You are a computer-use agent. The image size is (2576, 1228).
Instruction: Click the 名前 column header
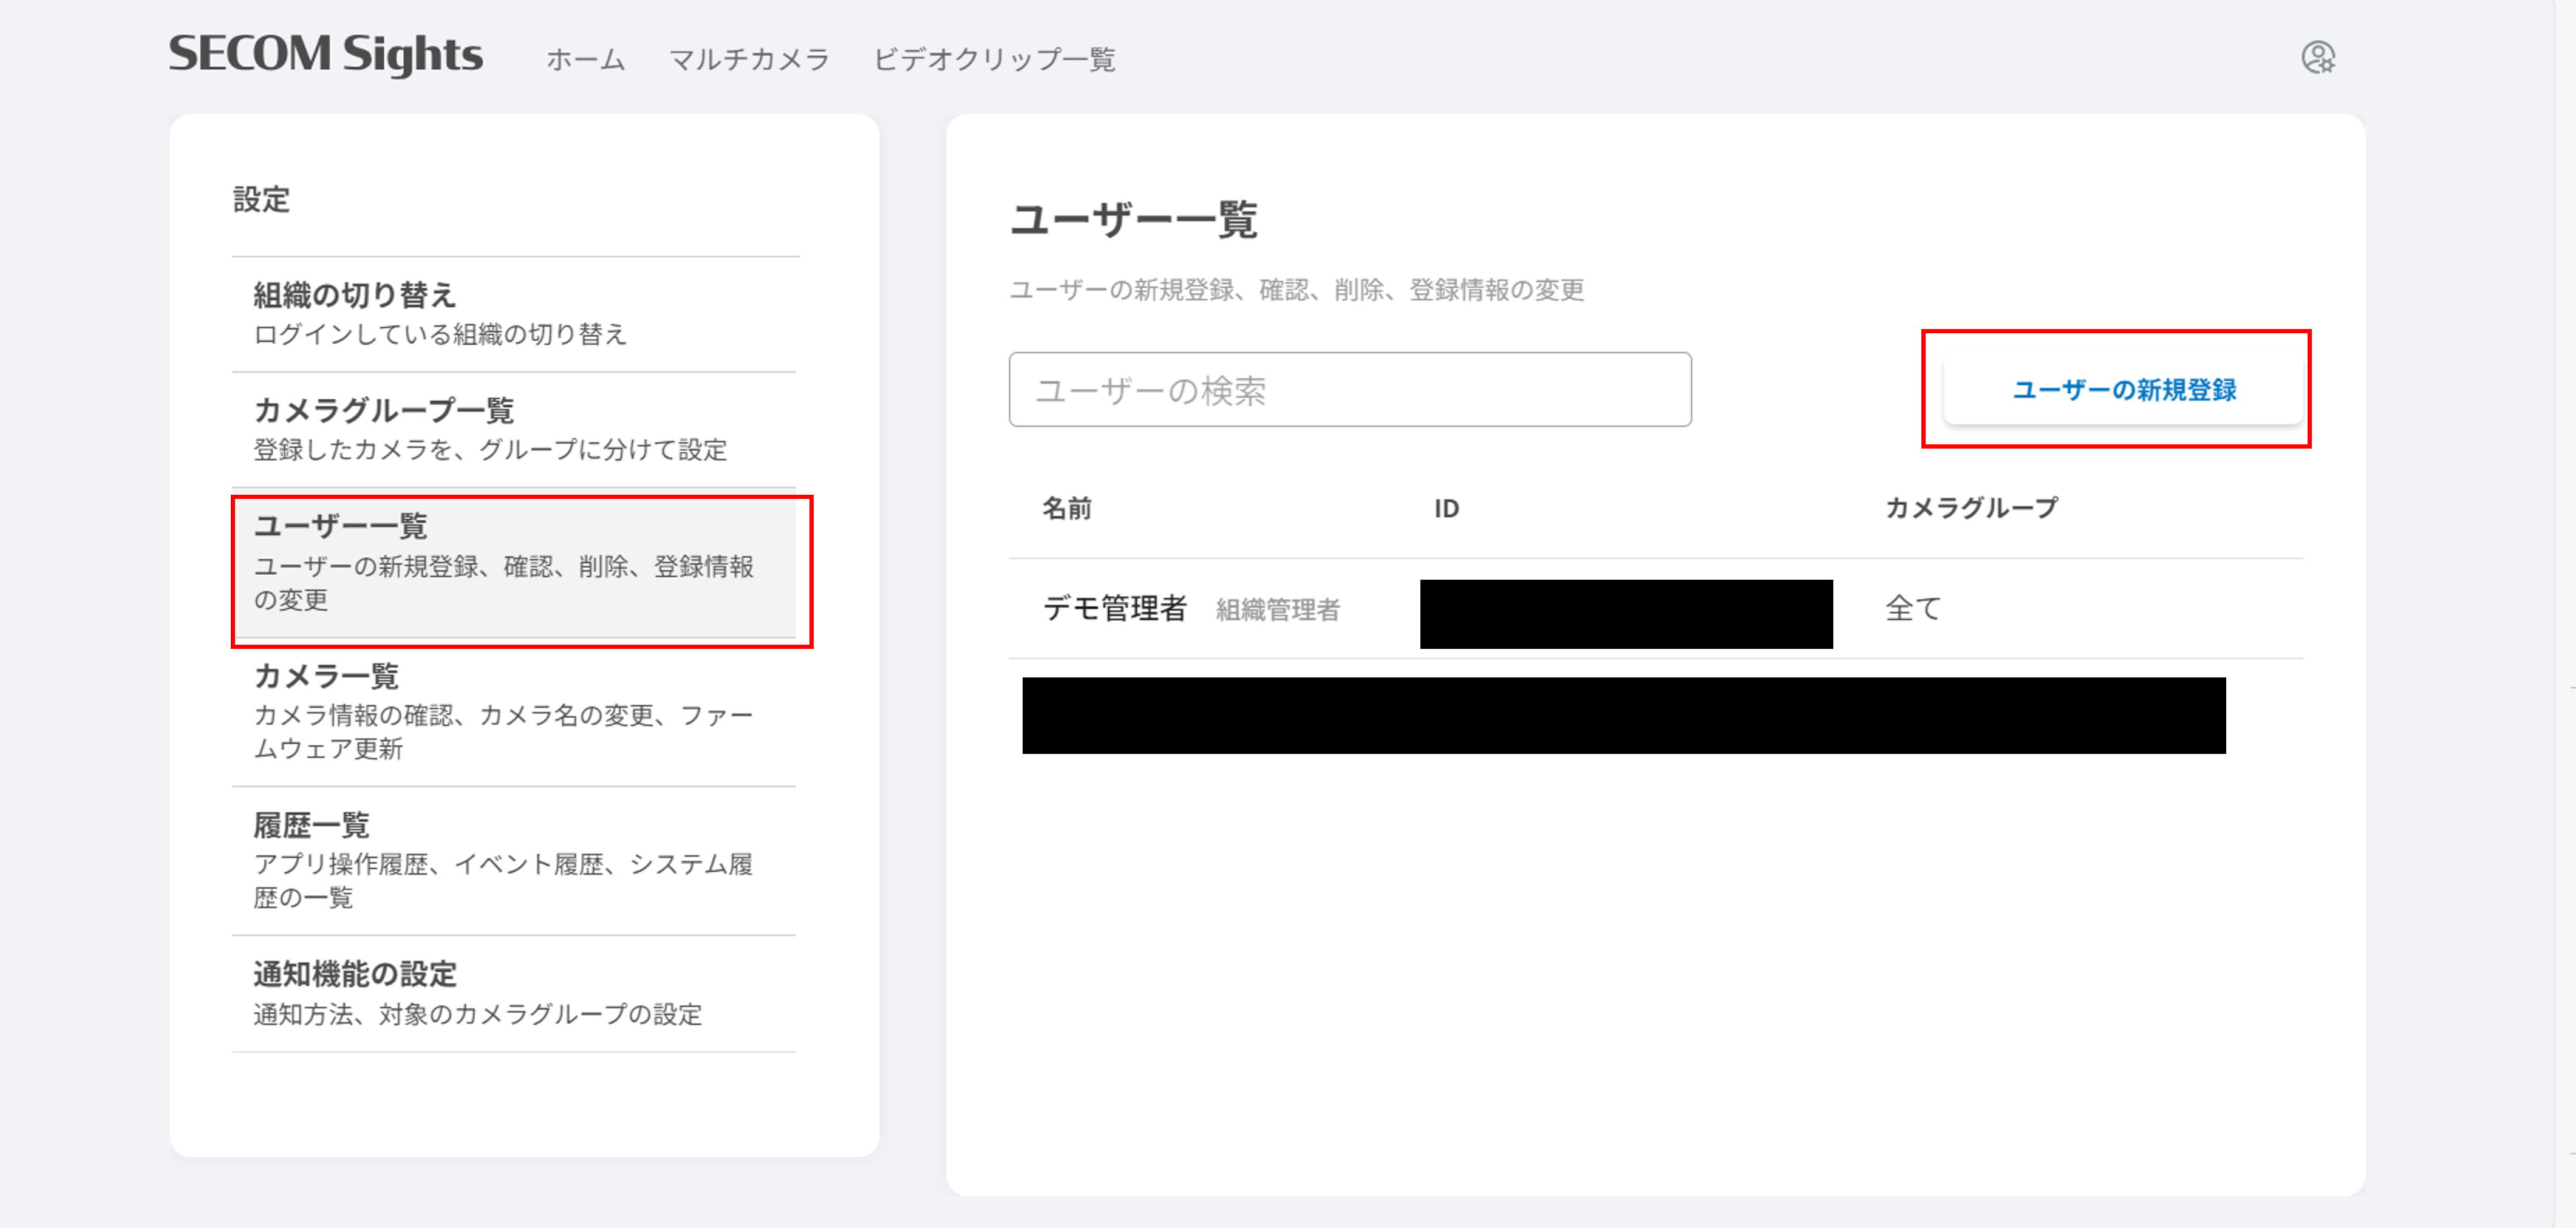(1067, 508)
